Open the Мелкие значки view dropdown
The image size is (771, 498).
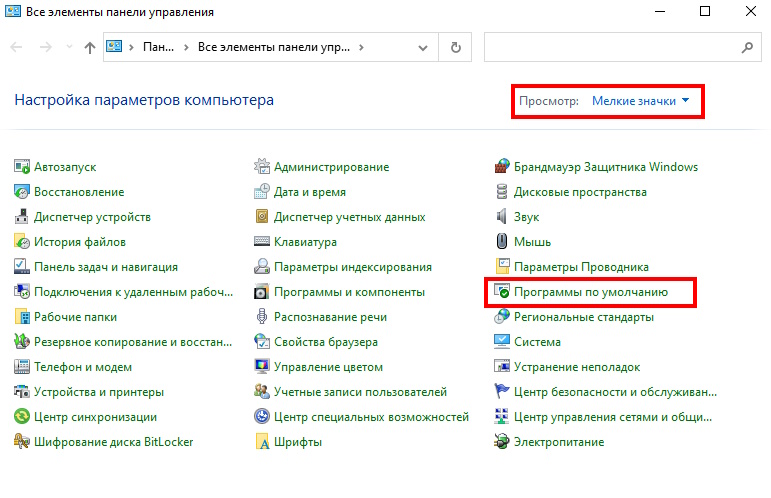(x=640, y=101)
